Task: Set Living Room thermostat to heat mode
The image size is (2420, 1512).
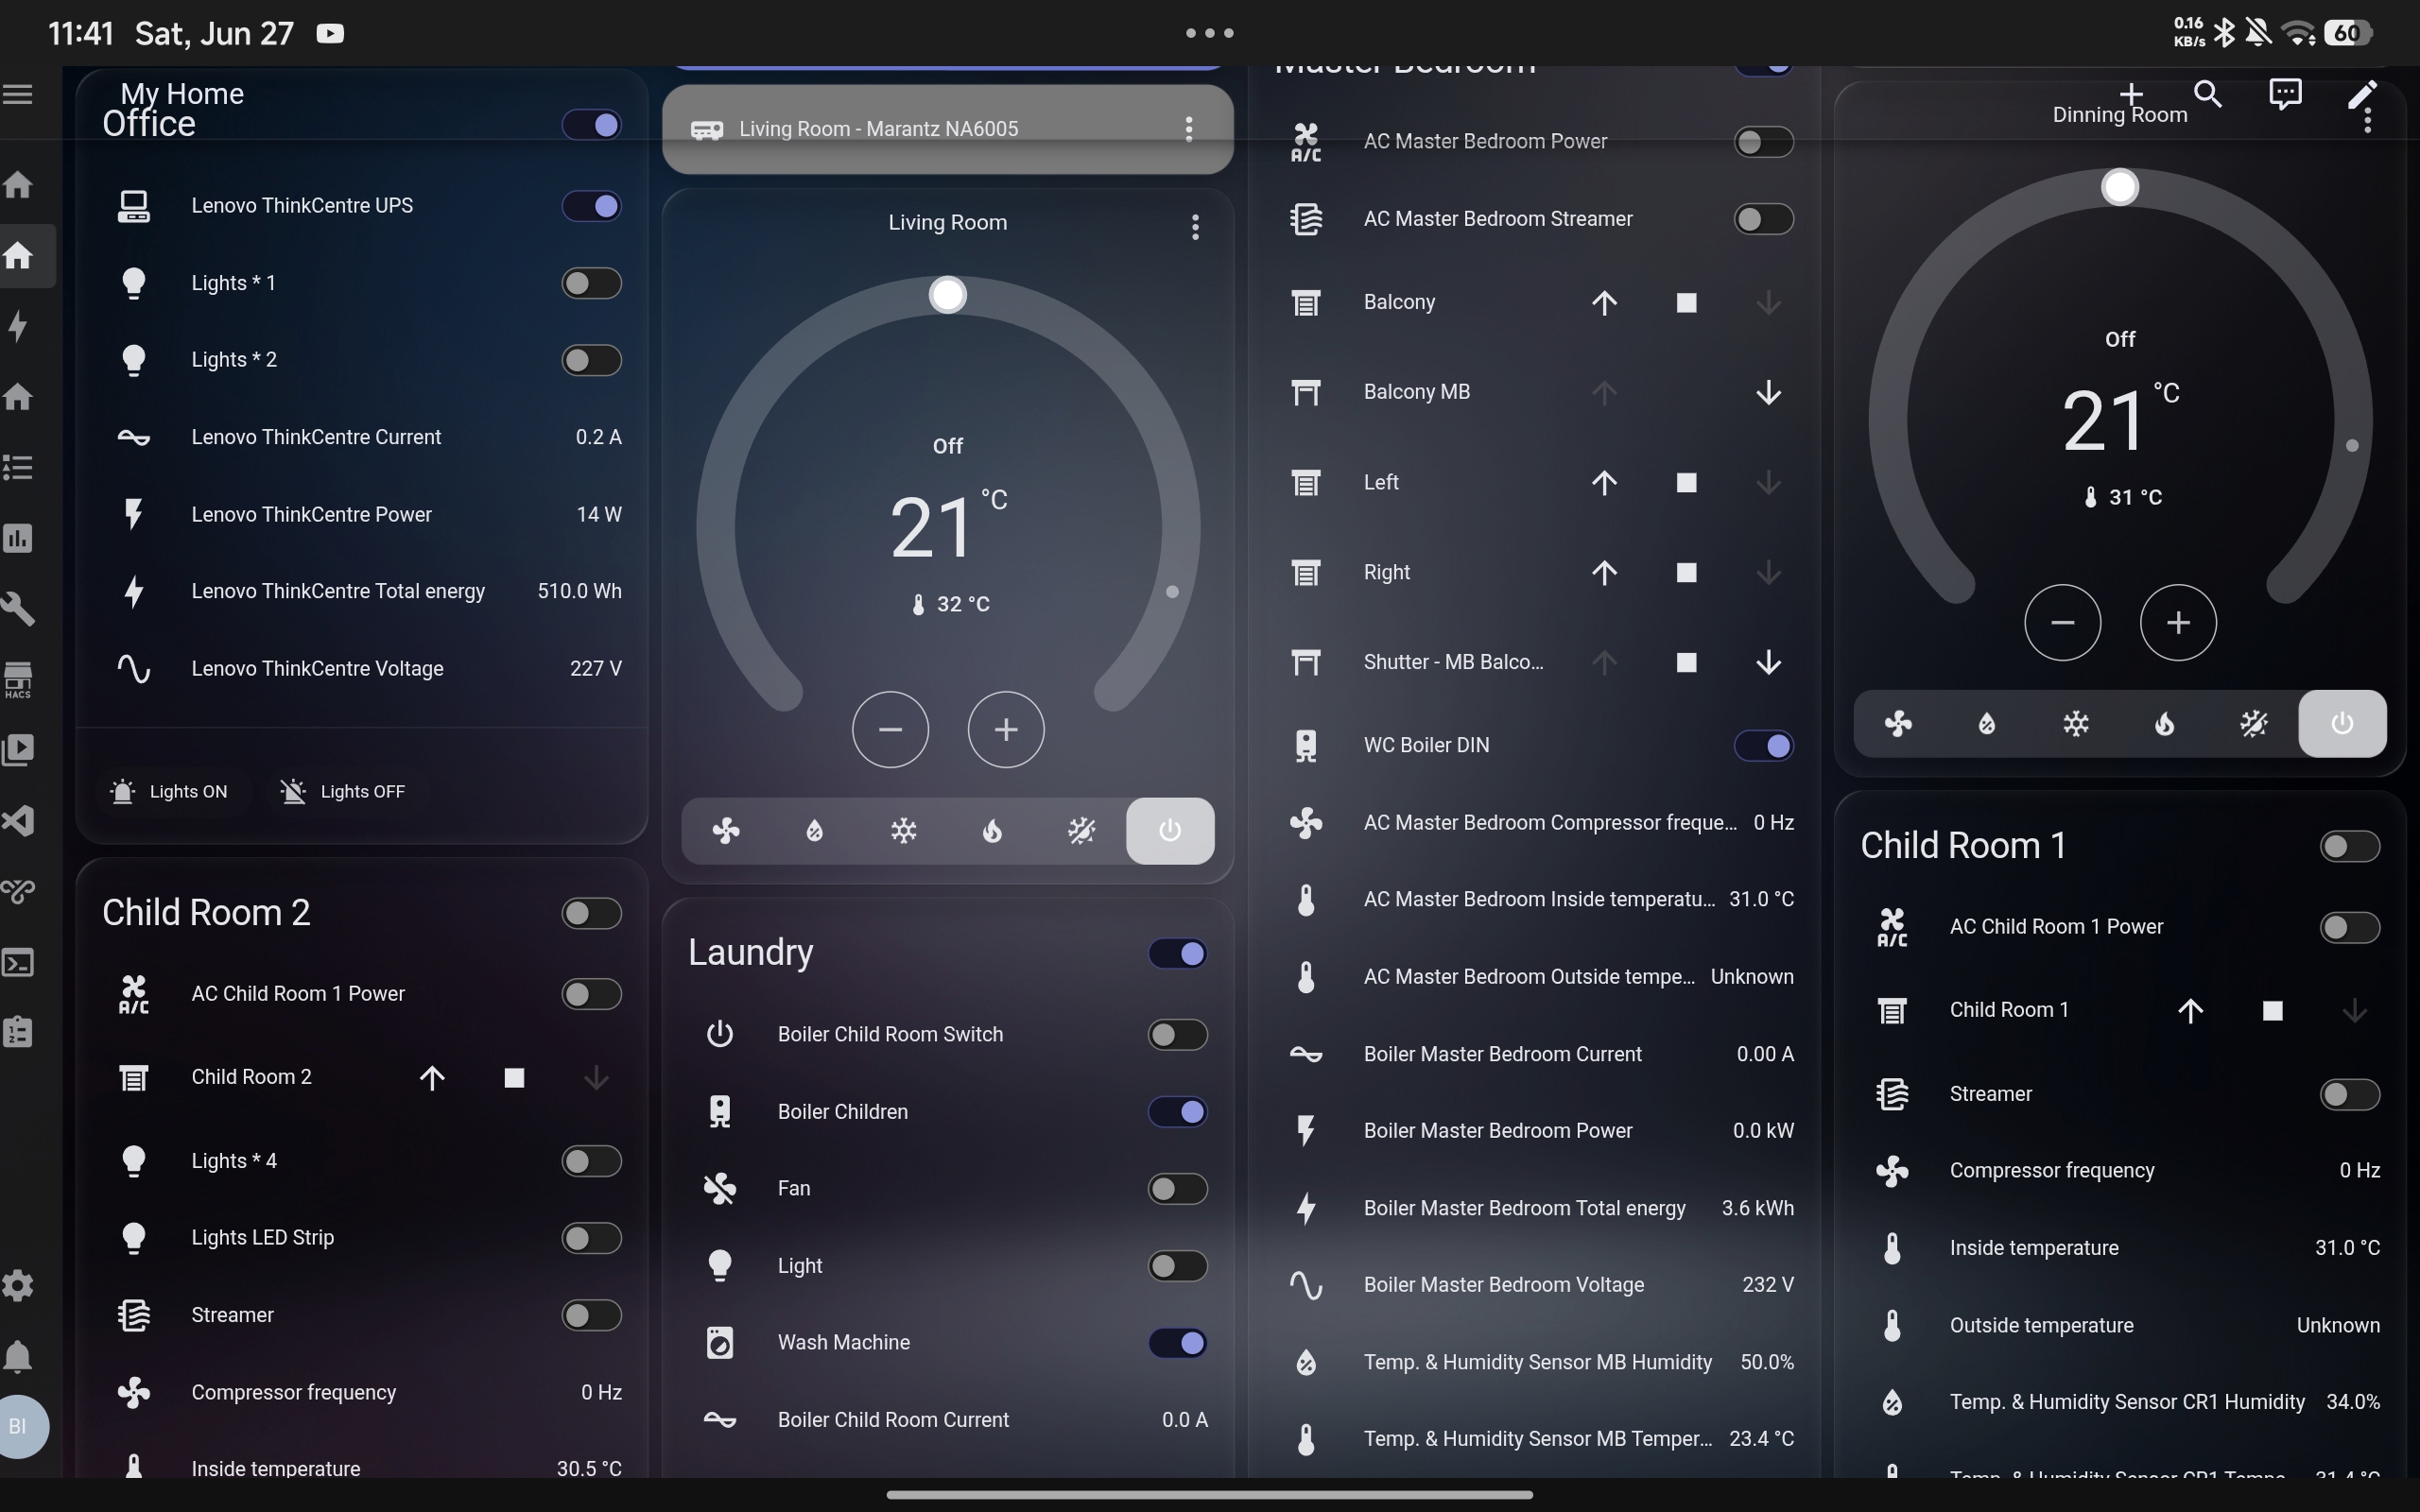Action: pos(992,831)
